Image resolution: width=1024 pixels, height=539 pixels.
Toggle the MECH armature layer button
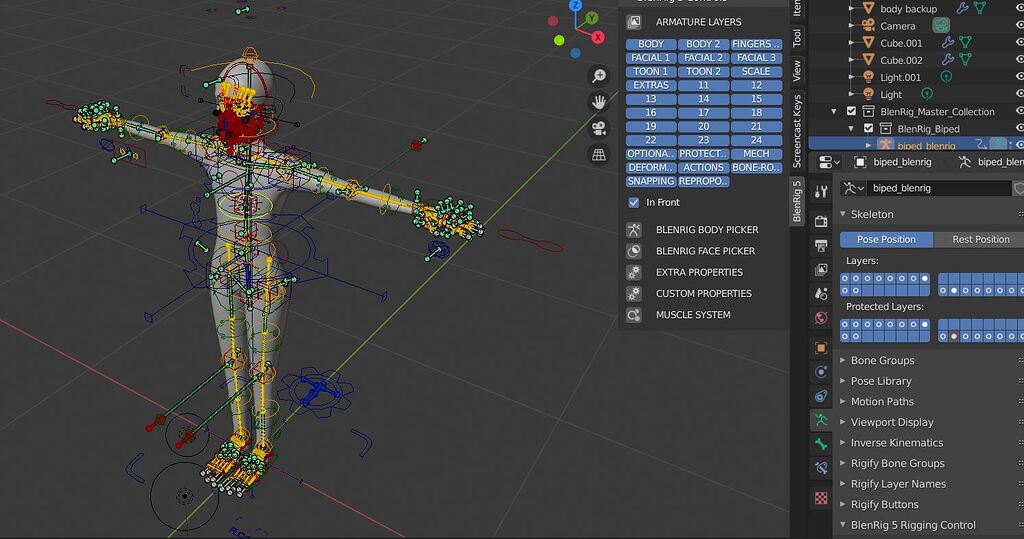coord(756,154)
